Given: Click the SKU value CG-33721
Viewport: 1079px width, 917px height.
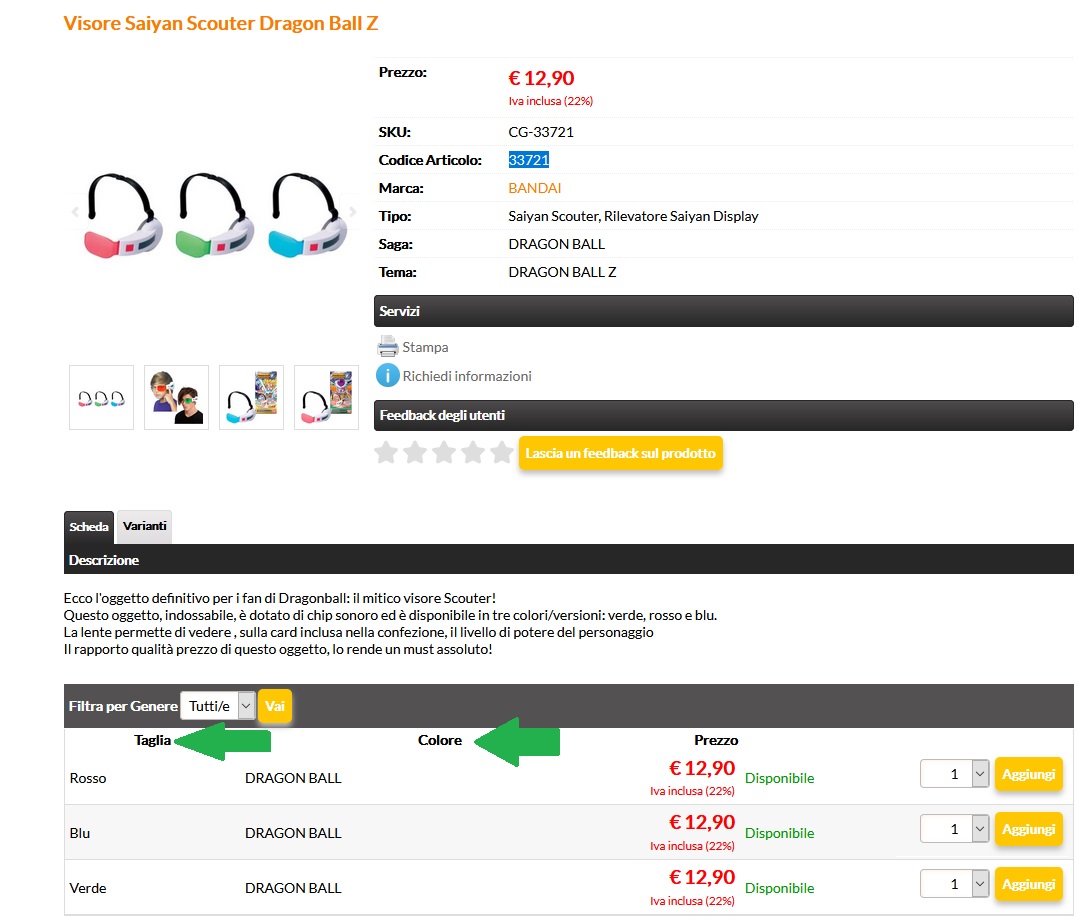Looking at the screenshot, I should tap(541, 132).
